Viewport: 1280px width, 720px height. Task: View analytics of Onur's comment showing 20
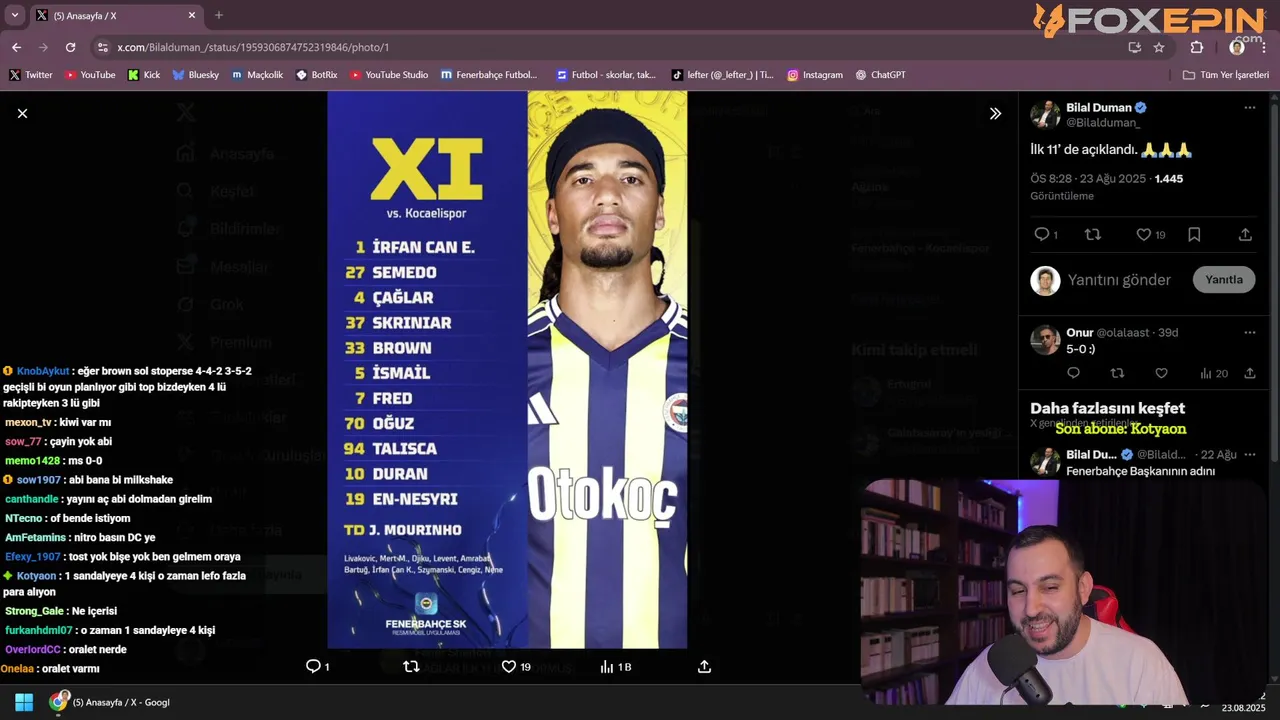point(1213,374)
